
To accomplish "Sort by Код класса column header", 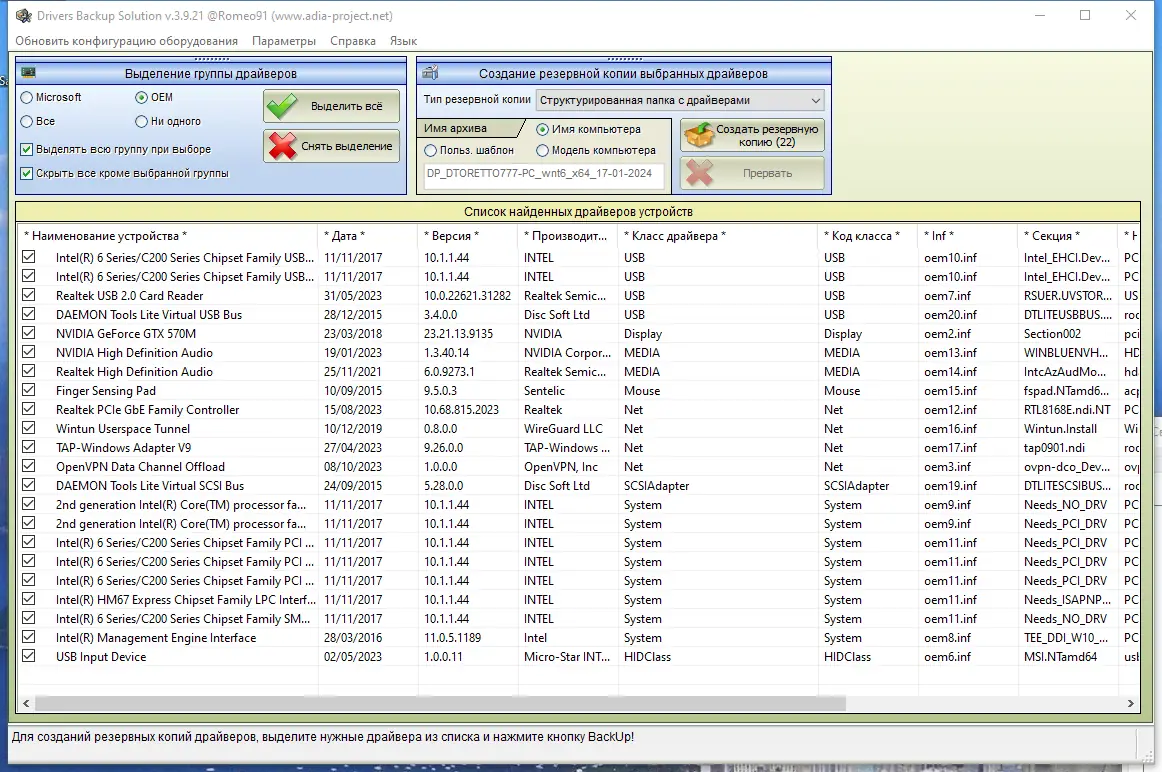I will (x=869, y=236).
